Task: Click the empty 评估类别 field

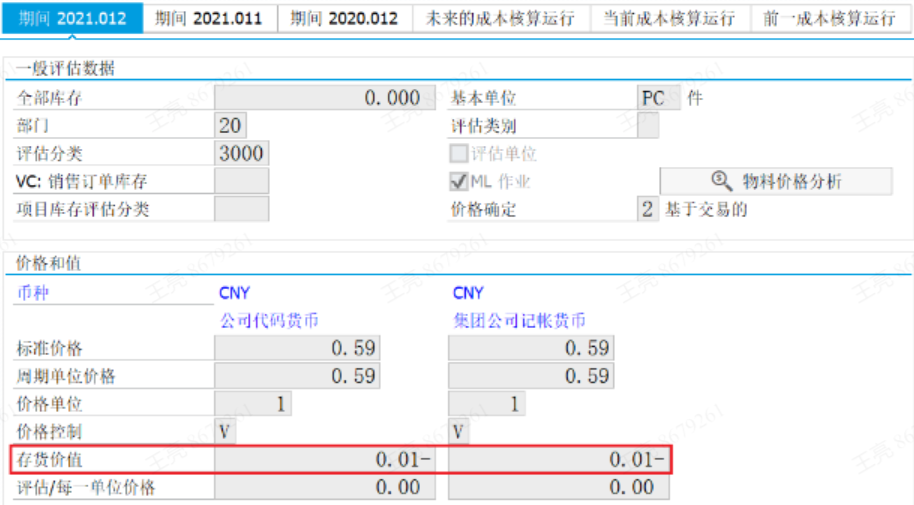Action: pyautogui.click(x=648, y=125)
